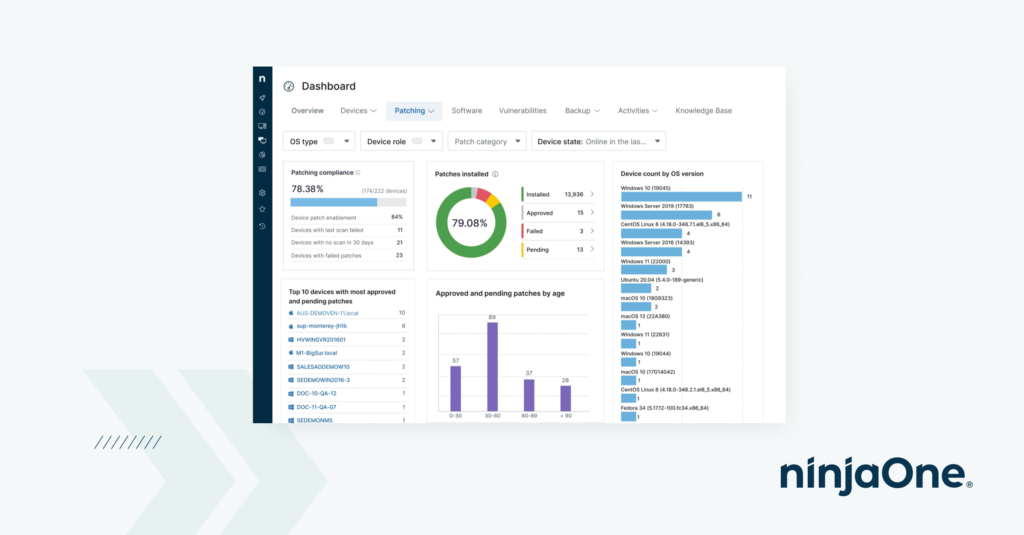This screenshot has height=535, width=1024.
Task: Open the OS type filter dropdown
Action: pos(319,141)
